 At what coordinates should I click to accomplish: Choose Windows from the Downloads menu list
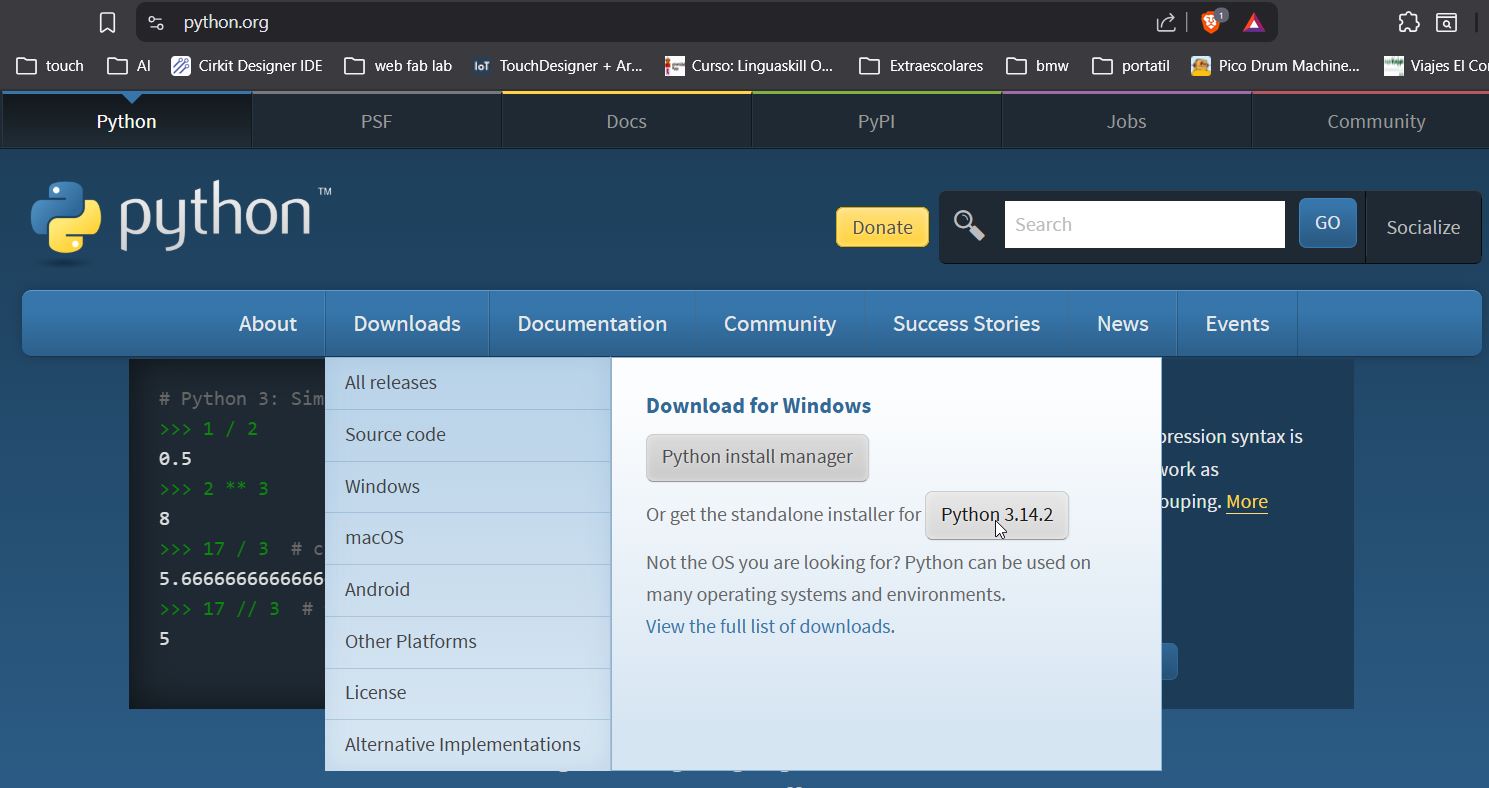click(468, 487)
